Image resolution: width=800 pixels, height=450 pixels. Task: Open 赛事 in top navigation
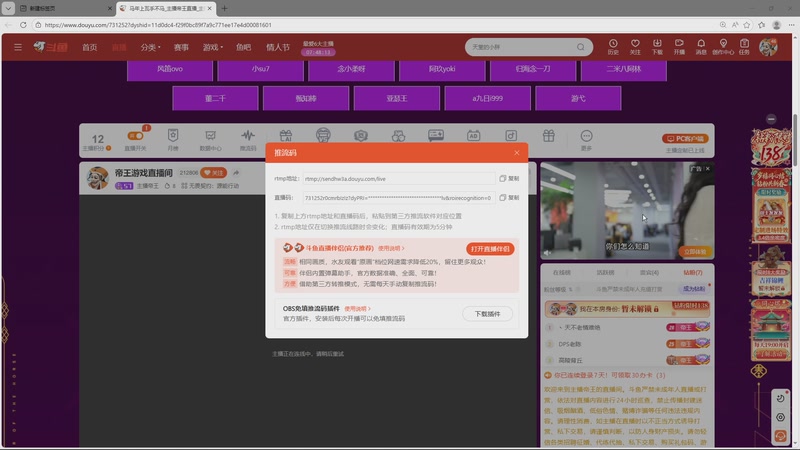click(x=181, y=47)
